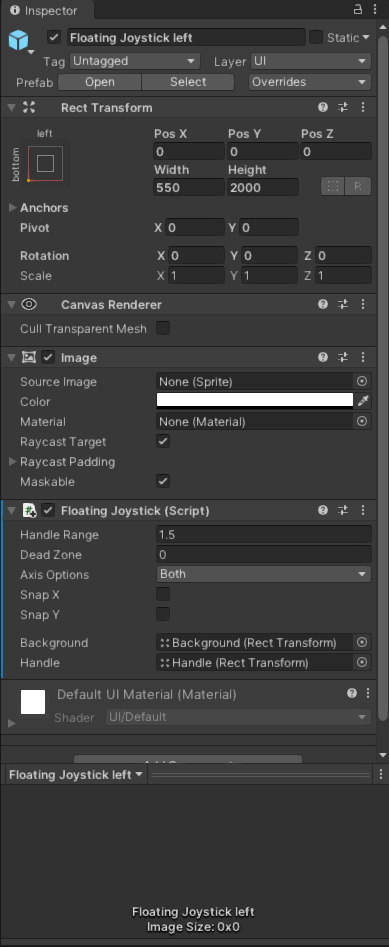389x947 pixels.
Task: Open the Layer dropdown
Action: click(310, 61)
